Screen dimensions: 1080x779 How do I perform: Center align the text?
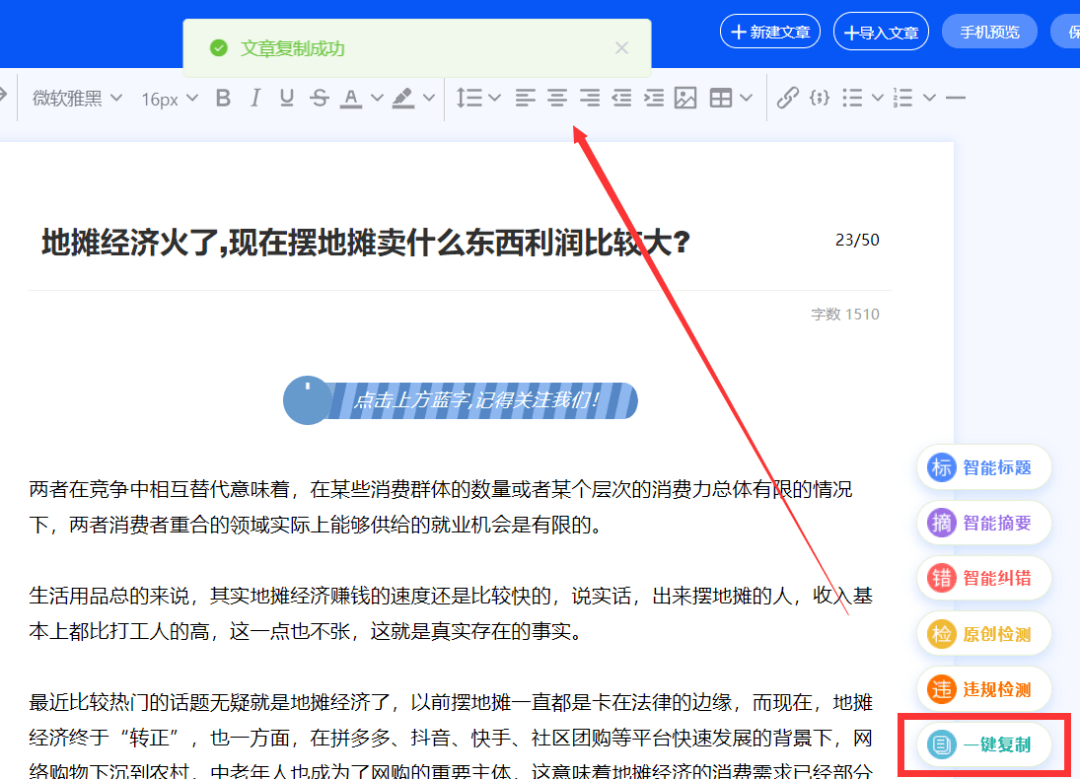(x=557, y=98)
